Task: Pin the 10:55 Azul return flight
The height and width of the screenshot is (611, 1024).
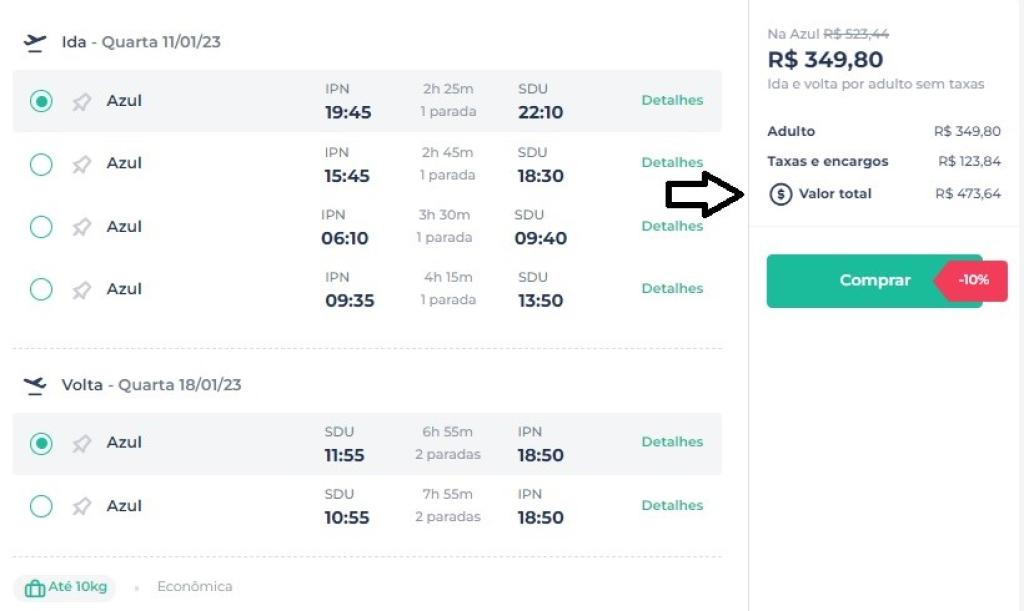Action: [x=82, y=506]
